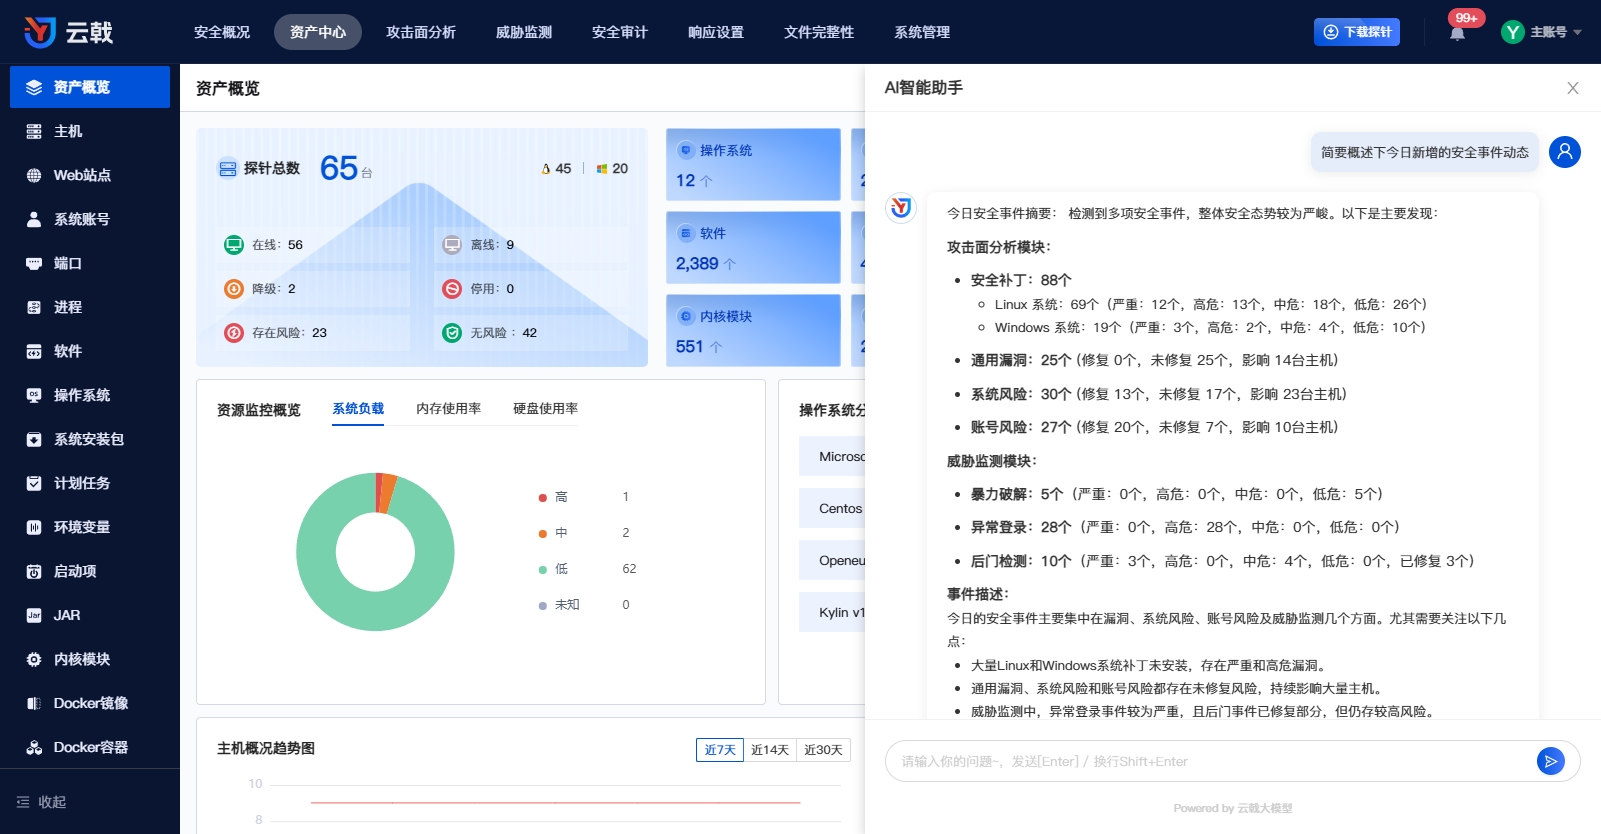Click the green 低 legend dot
This screenshot has width=1601, height=834.
click(543, 569)
